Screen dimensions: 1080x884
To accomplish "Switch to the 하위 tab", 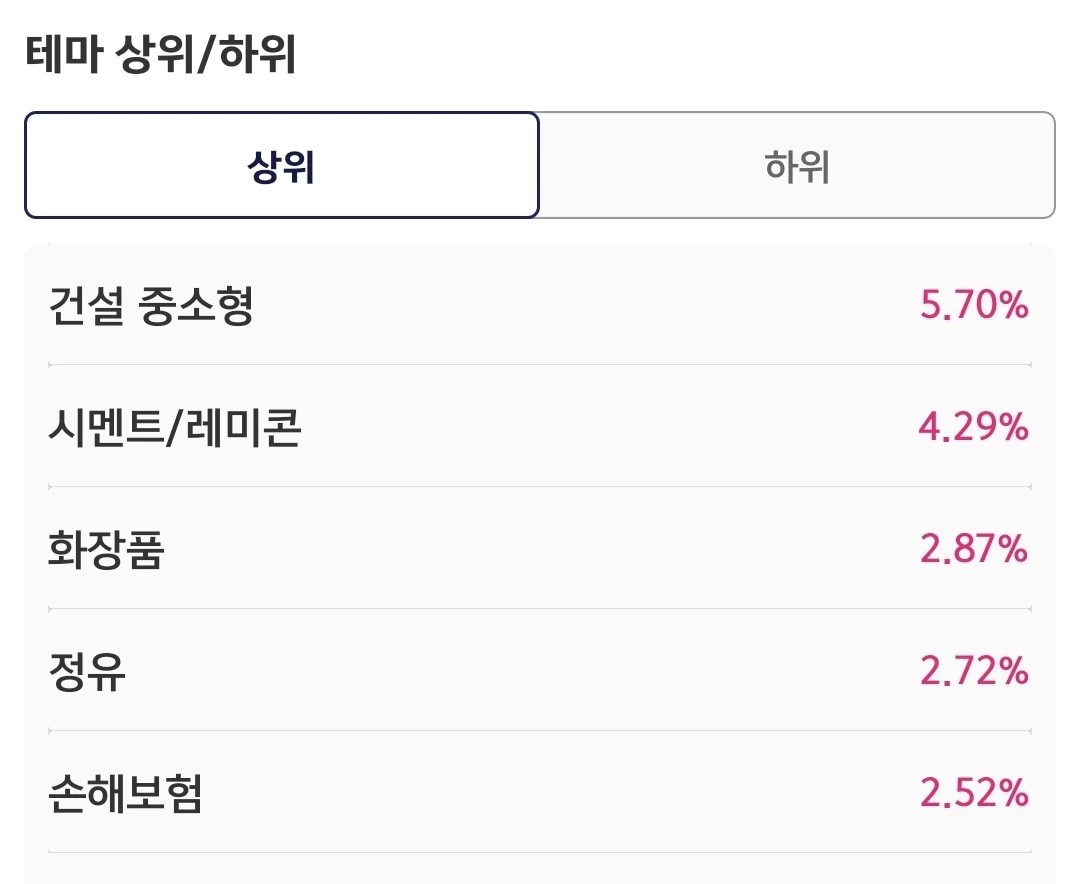I will pos(797,165).
